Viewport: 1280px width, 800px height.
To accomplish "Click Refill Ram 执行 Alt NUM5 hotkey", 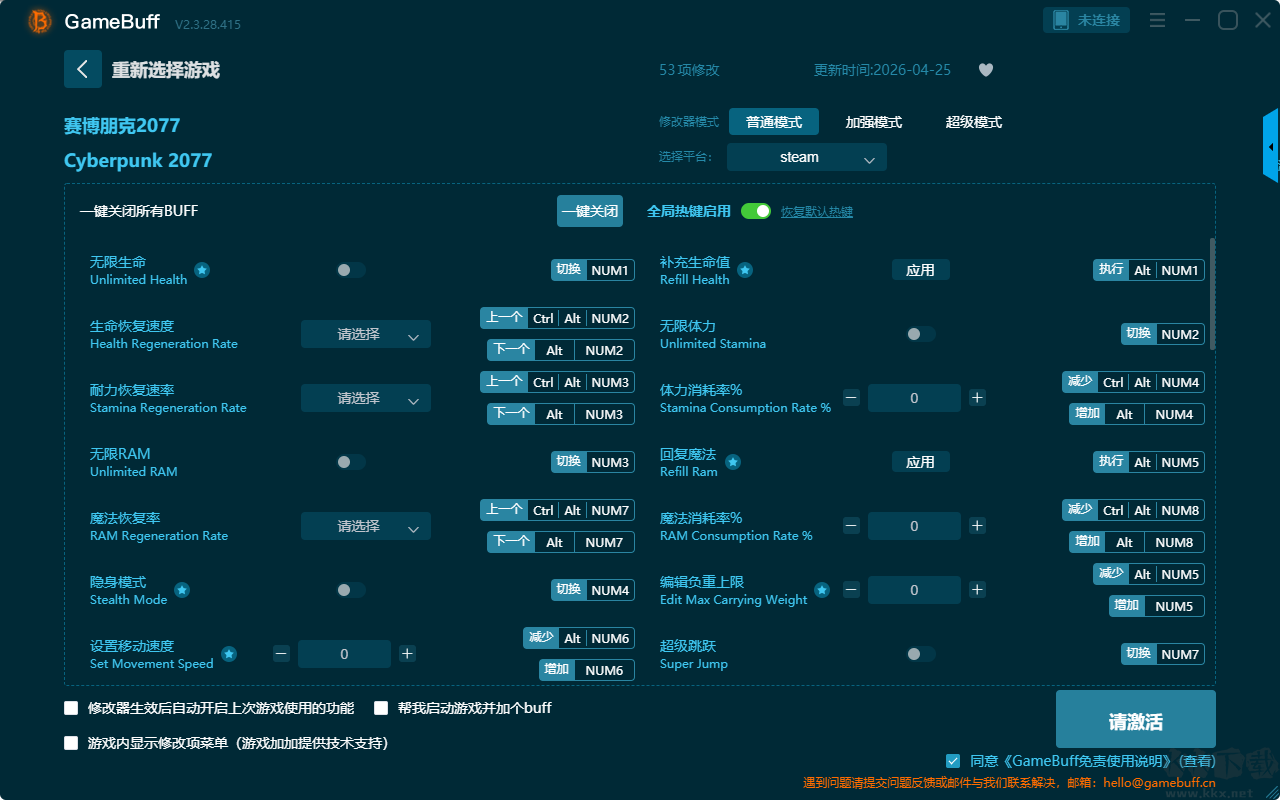I will (1149, 462).
